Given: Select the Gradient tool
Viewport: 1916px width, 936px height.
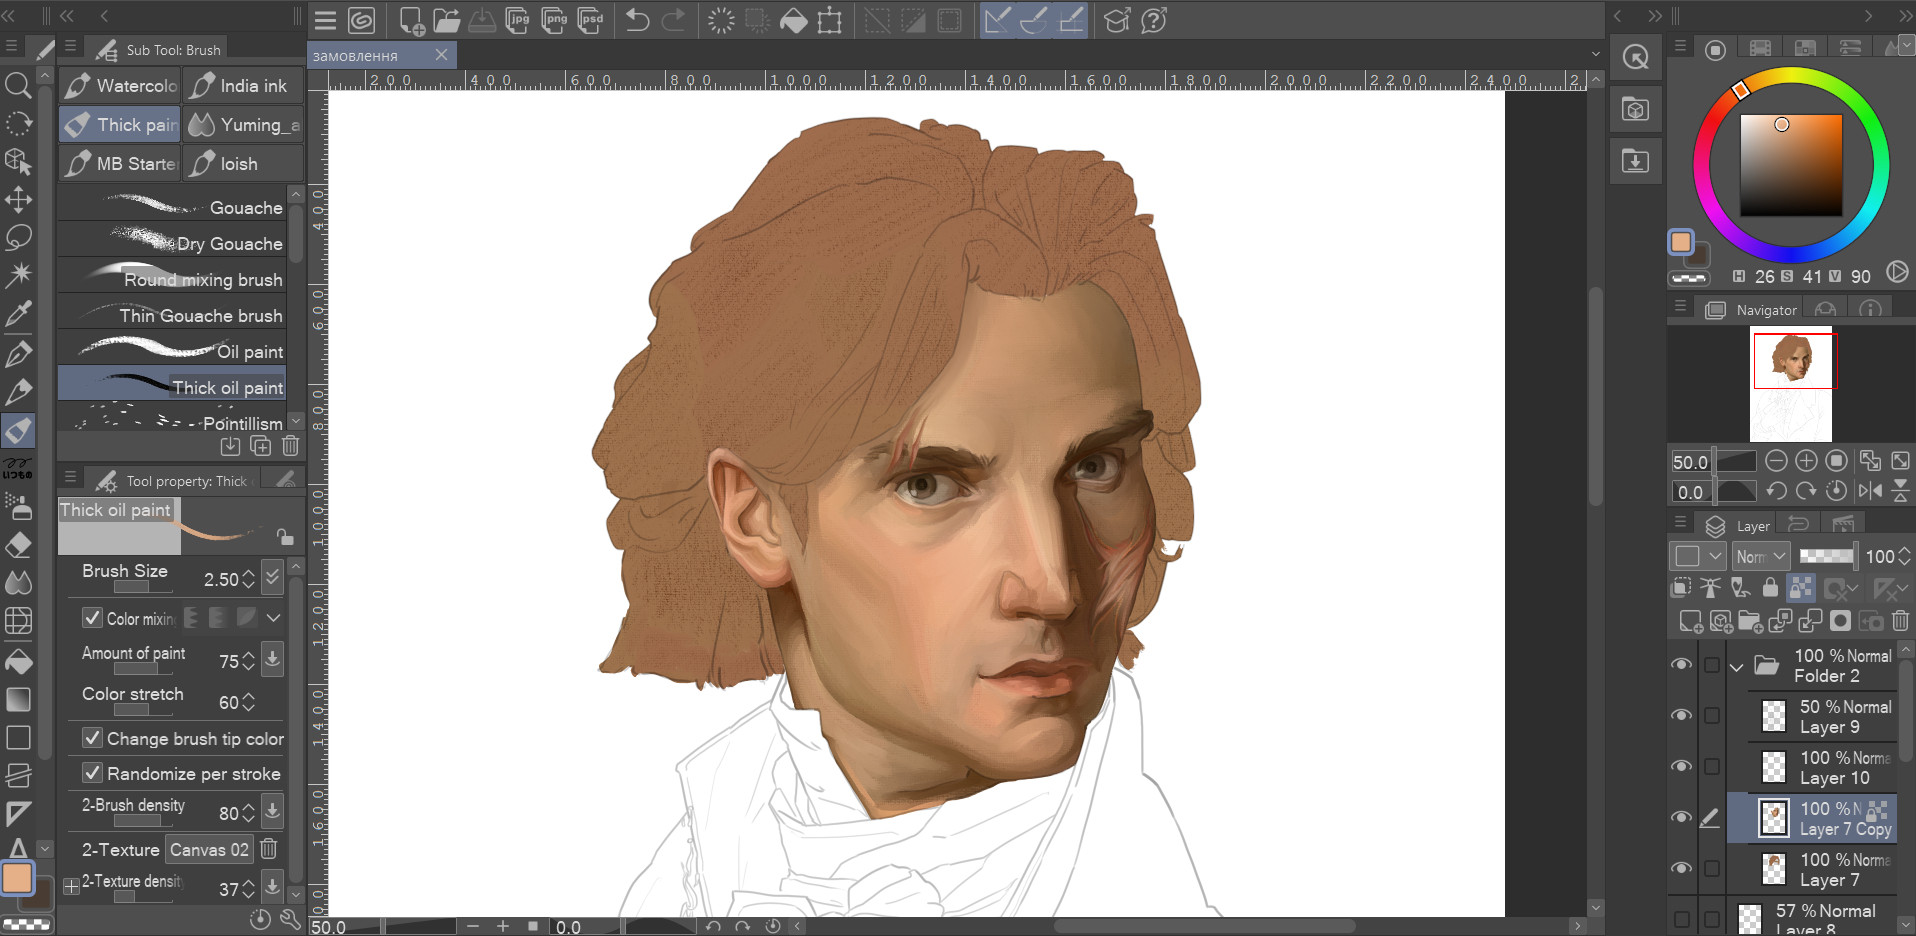Looking at the screenshot, I should [x=18, y=699].
